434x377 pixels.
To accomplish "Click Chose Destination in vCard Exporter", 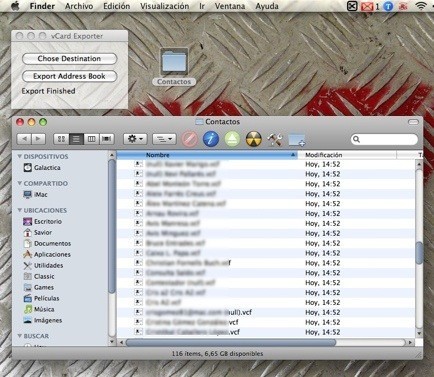I will point(69,59).
